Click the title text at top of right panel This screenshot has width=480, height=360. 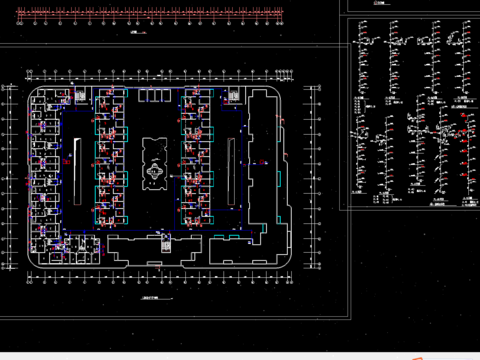point(379,3)
